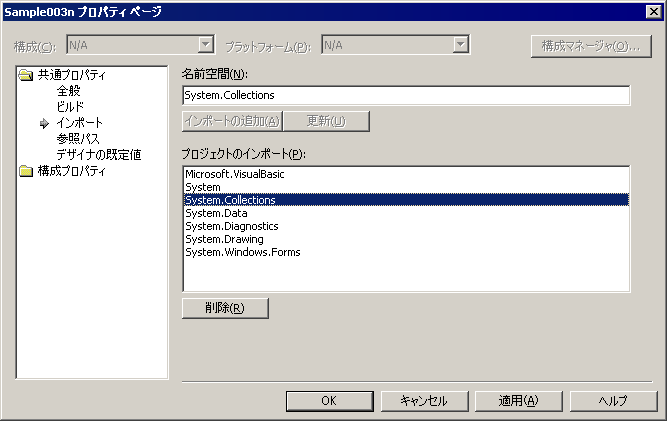The width and height of the screenshot is (667, 421).
Task: Click the 構成マネージャ button
Action: point(591,46)
